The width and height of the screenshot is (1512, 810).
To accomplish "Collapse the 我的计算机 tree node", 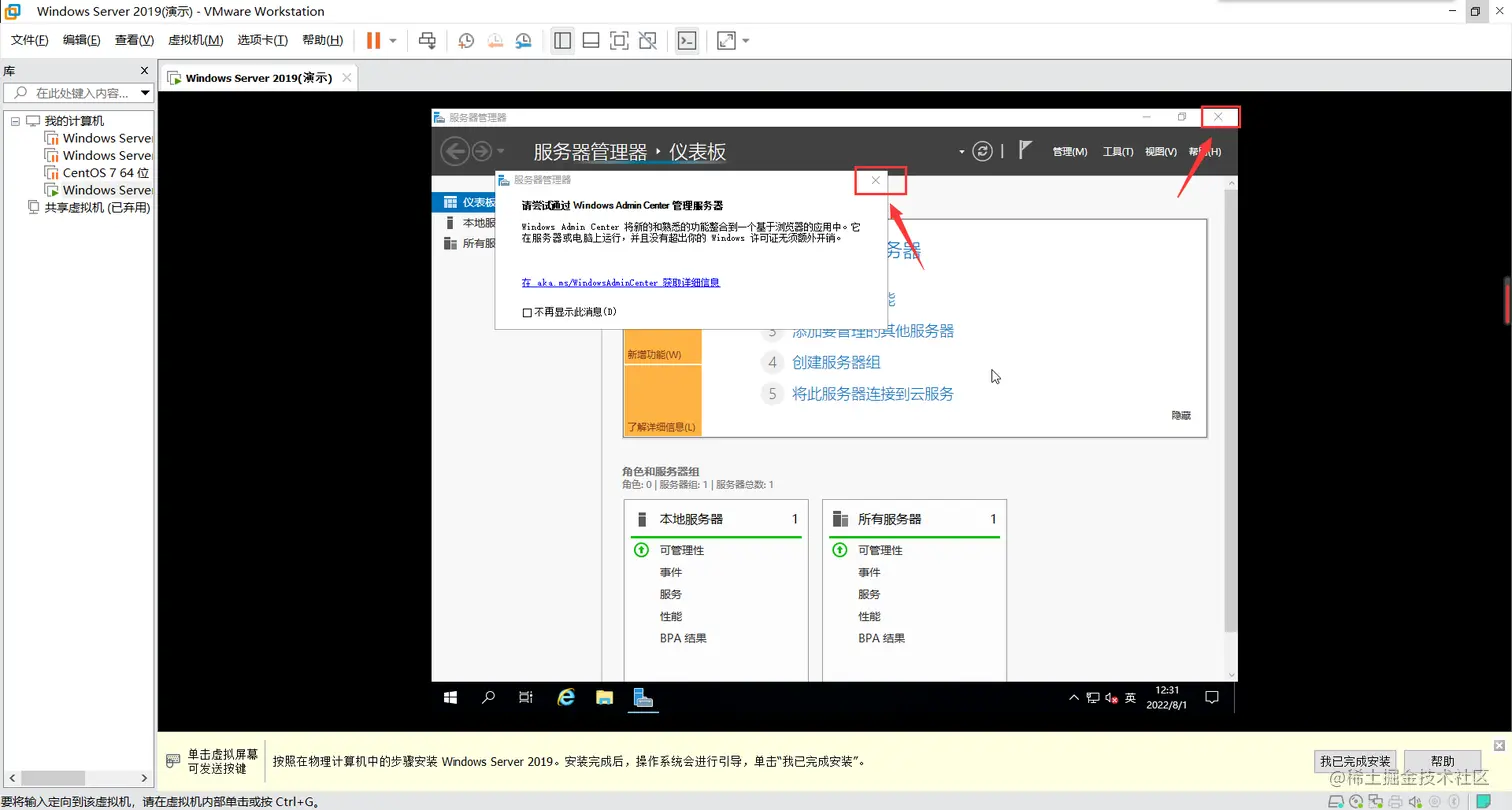I will click(x=17, y=120).
